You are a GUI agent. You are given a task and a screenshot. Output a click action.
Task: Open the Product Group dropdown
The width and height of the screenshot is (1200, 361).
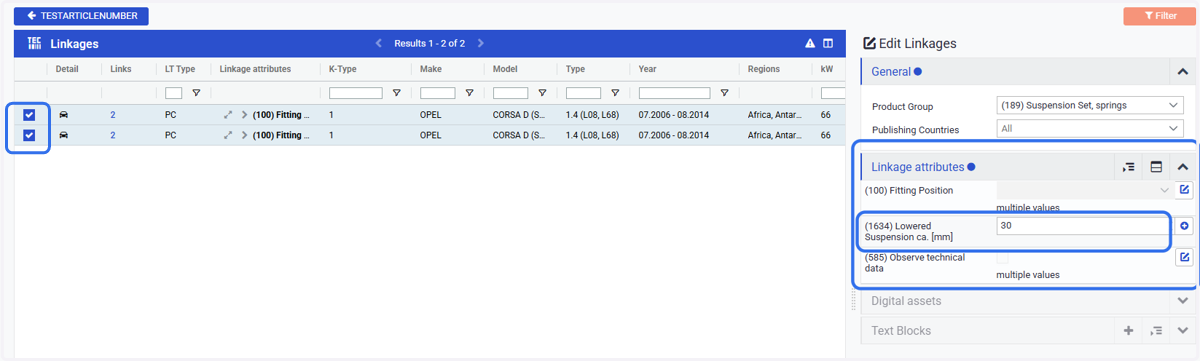pos(1090,106)
